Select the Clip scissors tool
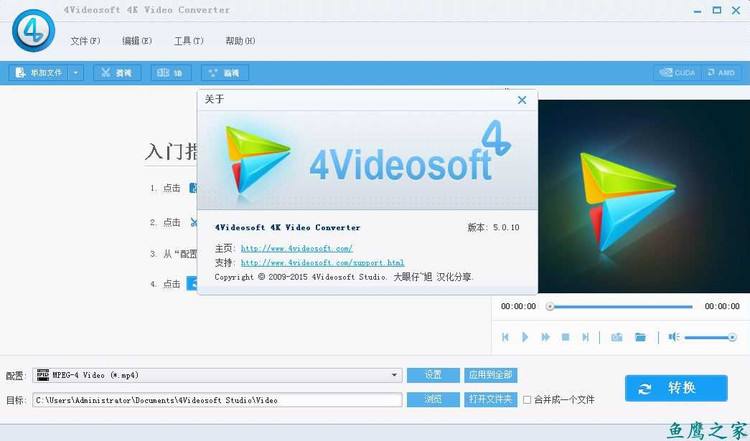The height and width of the screenshot is (441, 750). coord(117,73)
